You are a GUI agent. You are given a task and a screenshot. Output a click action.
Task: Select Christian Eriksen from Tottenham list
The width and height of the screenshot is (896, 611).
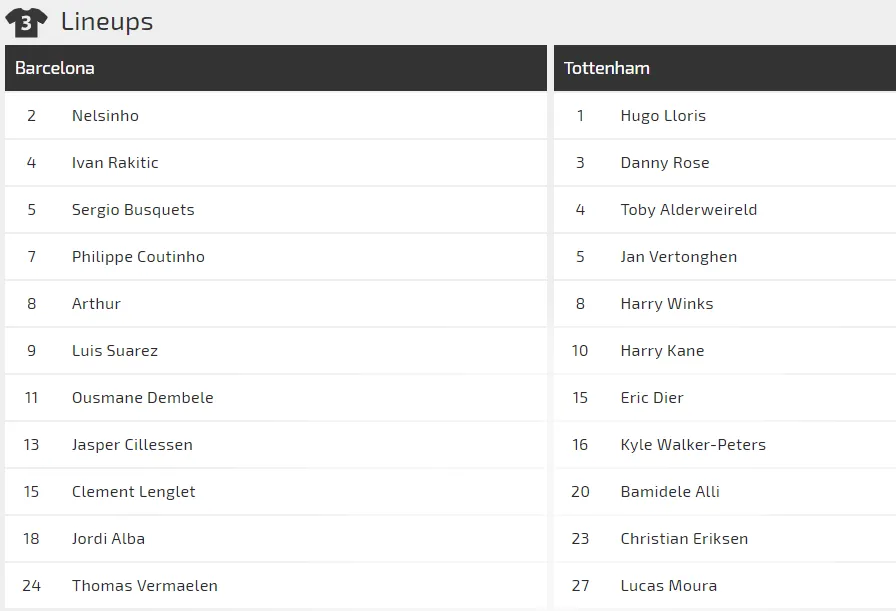(x=684, y=539)
